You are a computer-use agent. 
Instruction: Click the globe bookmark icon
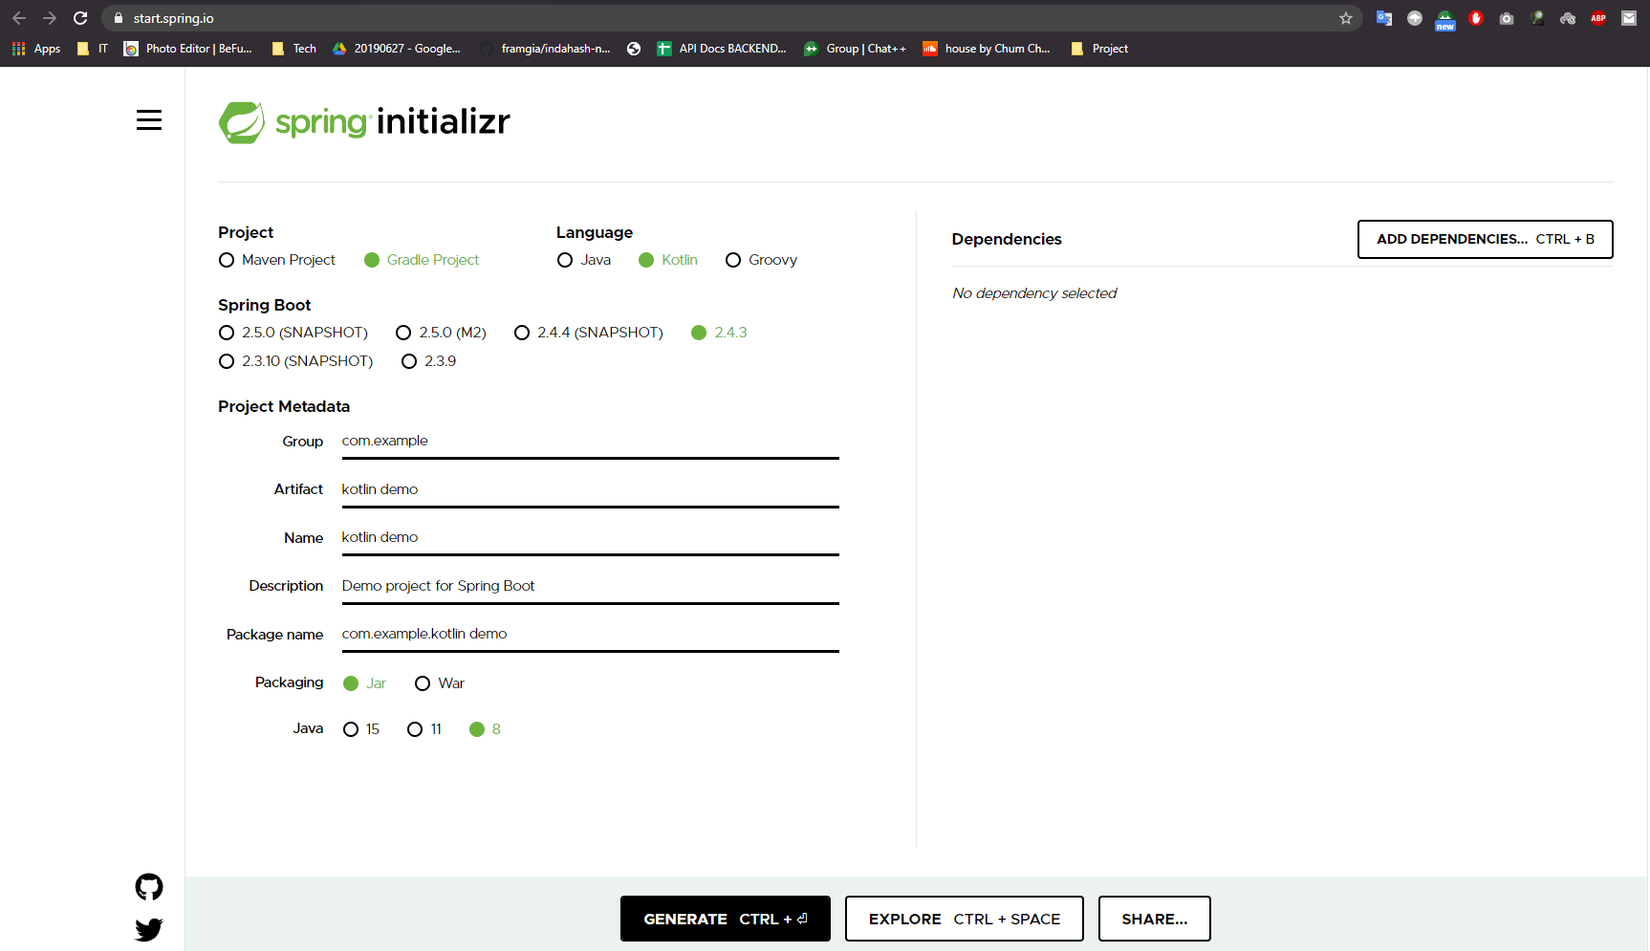tap(634, 48)
